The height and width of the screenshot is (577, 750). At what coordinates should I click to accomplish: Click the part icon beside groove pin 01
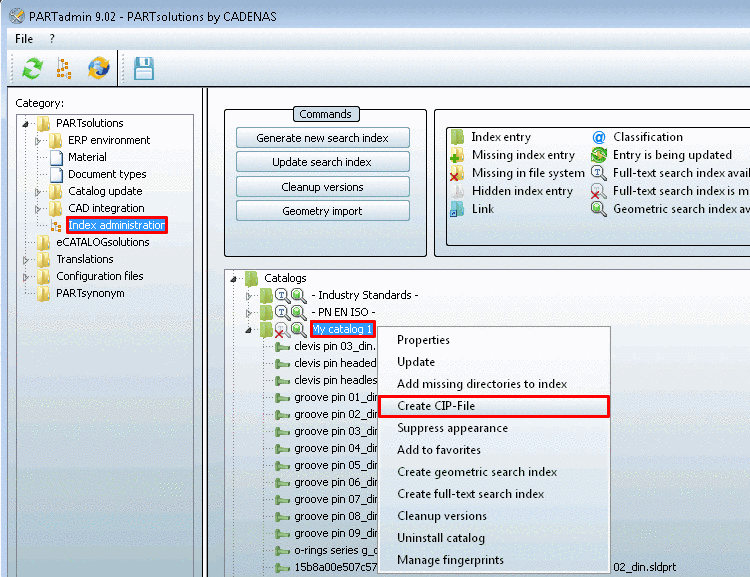point(283,398)
